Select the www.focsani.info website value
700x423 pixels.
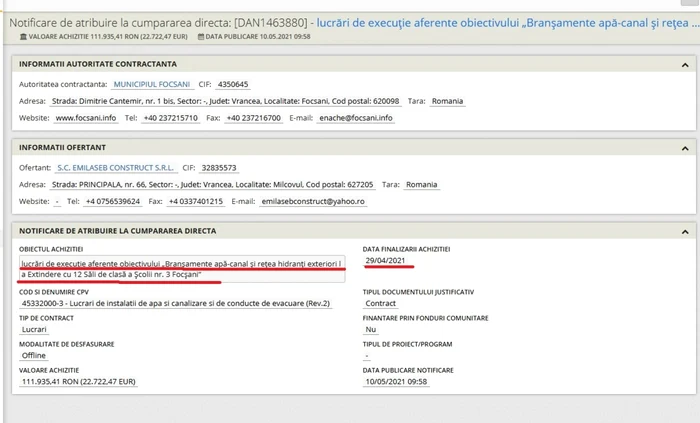click(86, 118)
